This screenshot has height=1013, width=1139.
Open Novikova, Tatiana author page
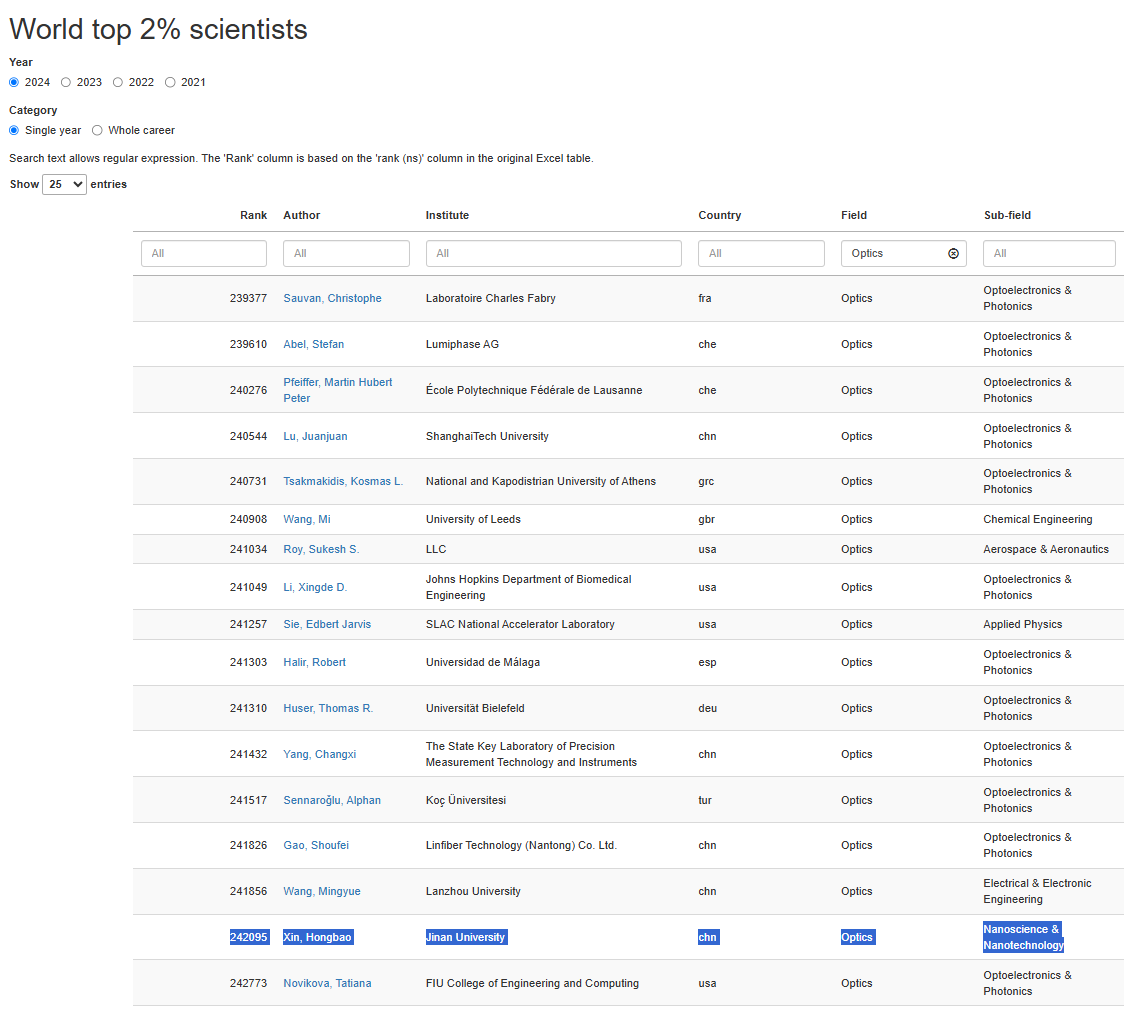coord(327,983)
